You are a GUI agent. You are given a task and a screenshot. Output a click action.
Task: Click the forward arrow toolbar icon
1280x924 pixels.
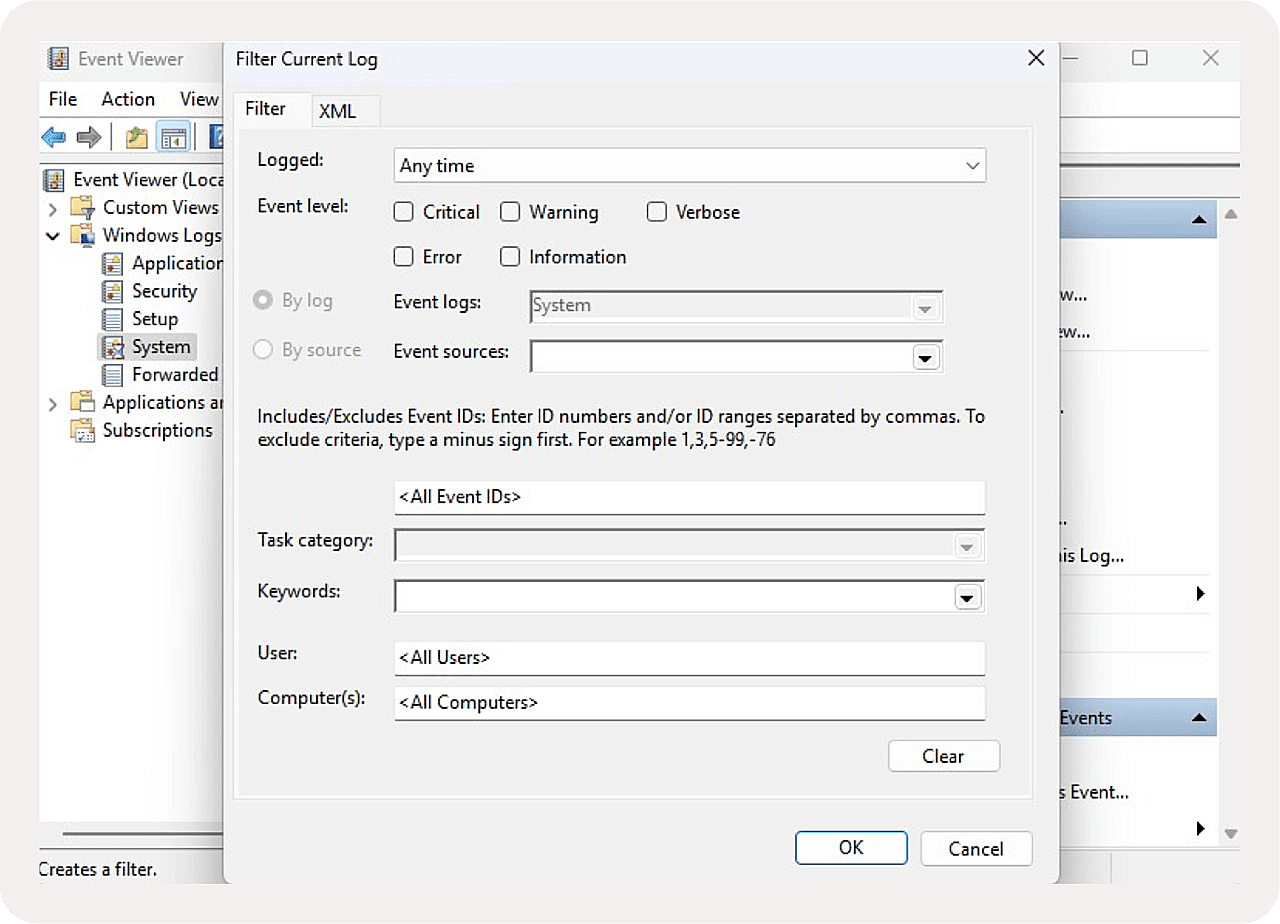89,137
